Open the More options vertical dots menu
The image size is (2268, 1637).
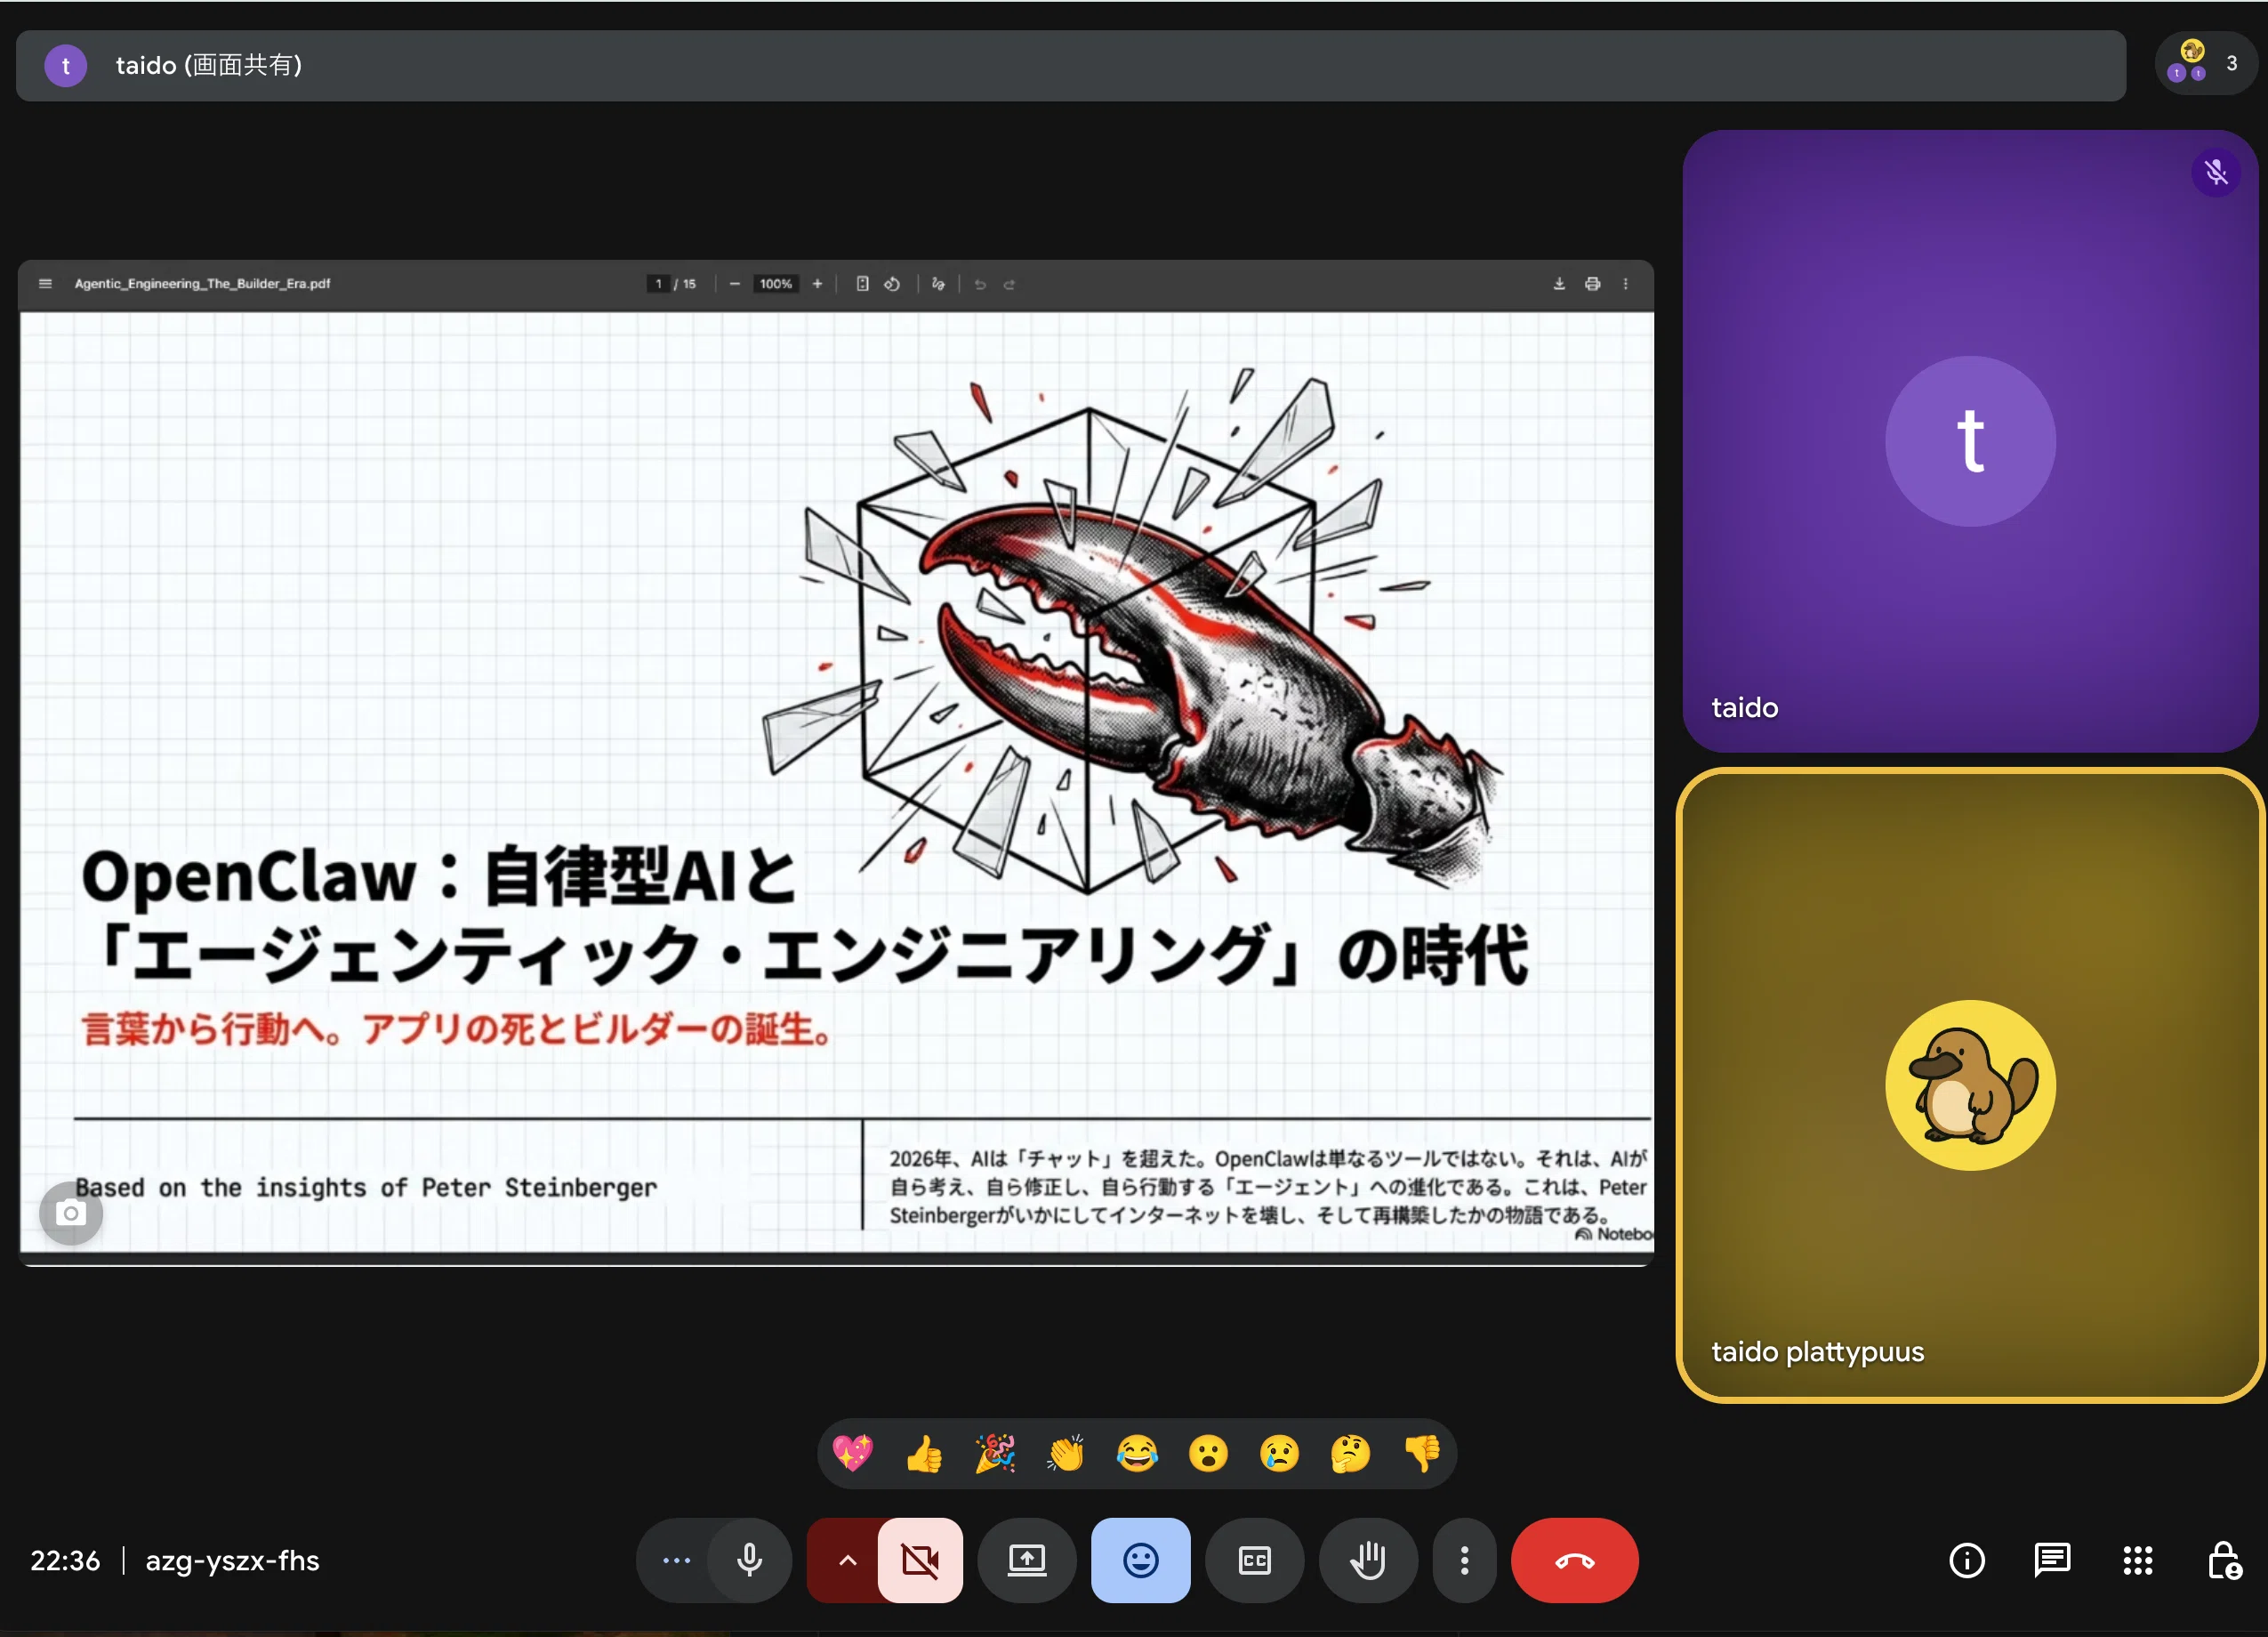click(x=1464, y=1560)
